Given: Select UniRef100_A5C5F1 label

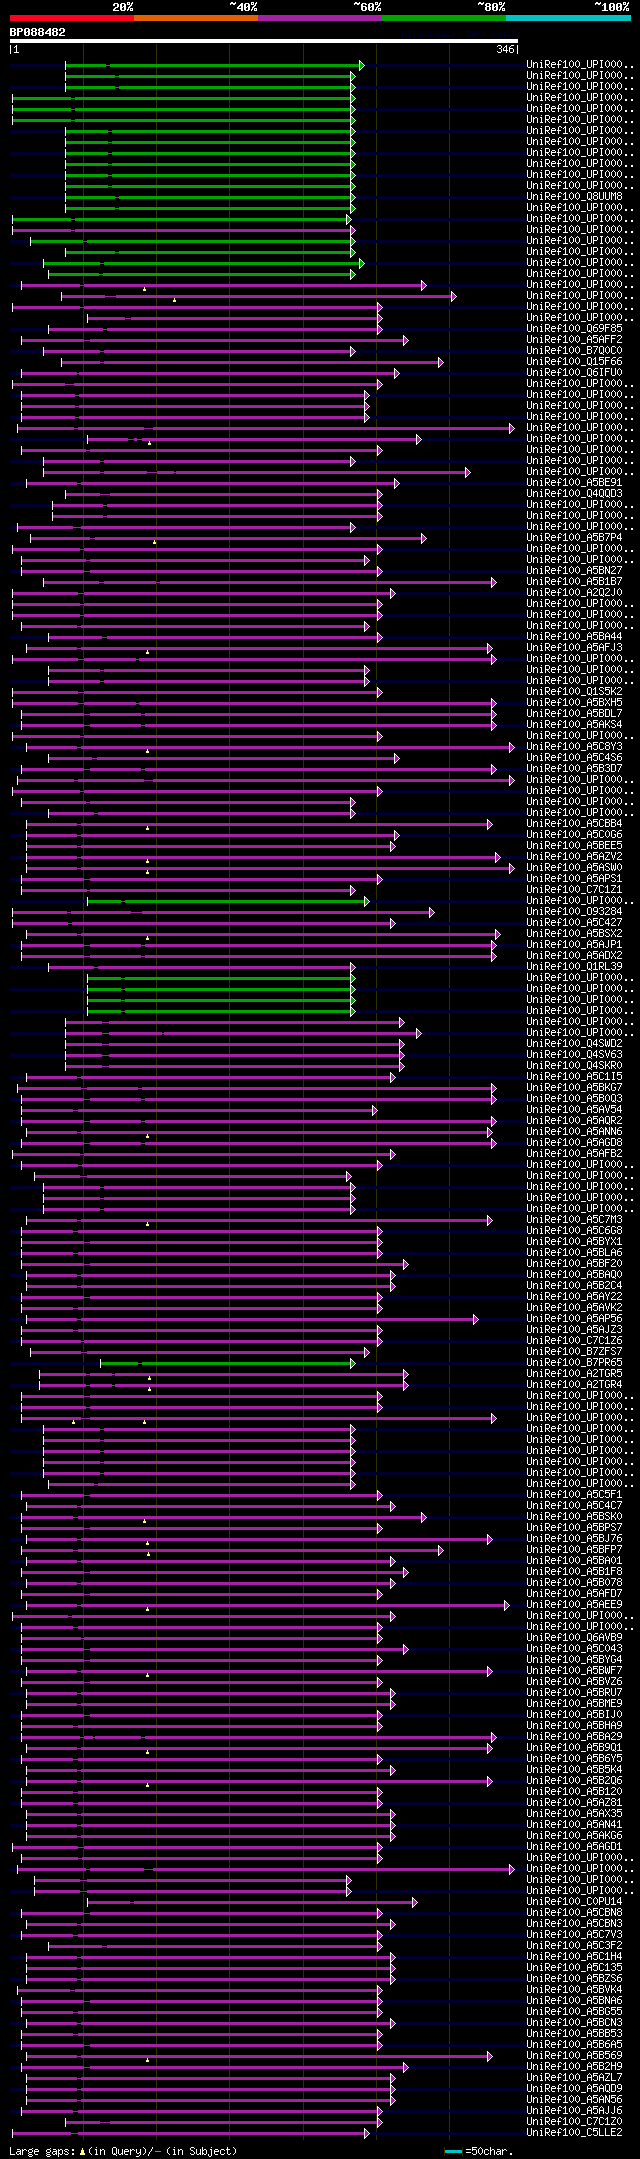Looking at the screenshot, I should (x=574, y=1495).
